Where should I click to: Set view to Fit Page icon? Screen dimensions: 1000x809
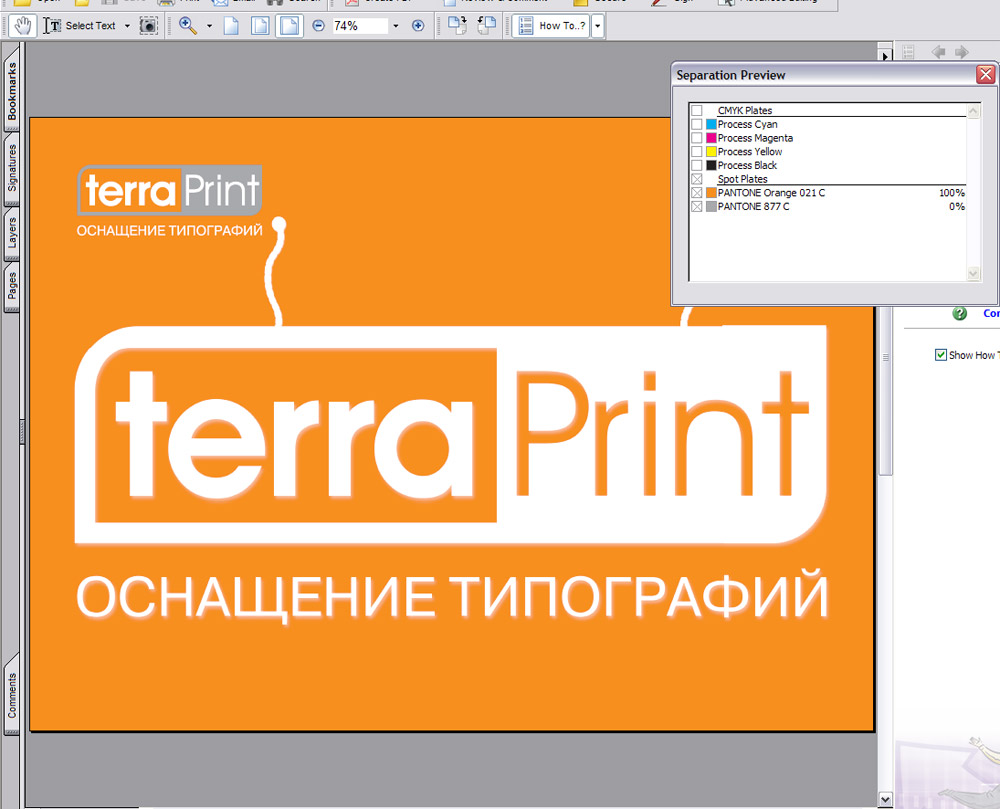260,26
